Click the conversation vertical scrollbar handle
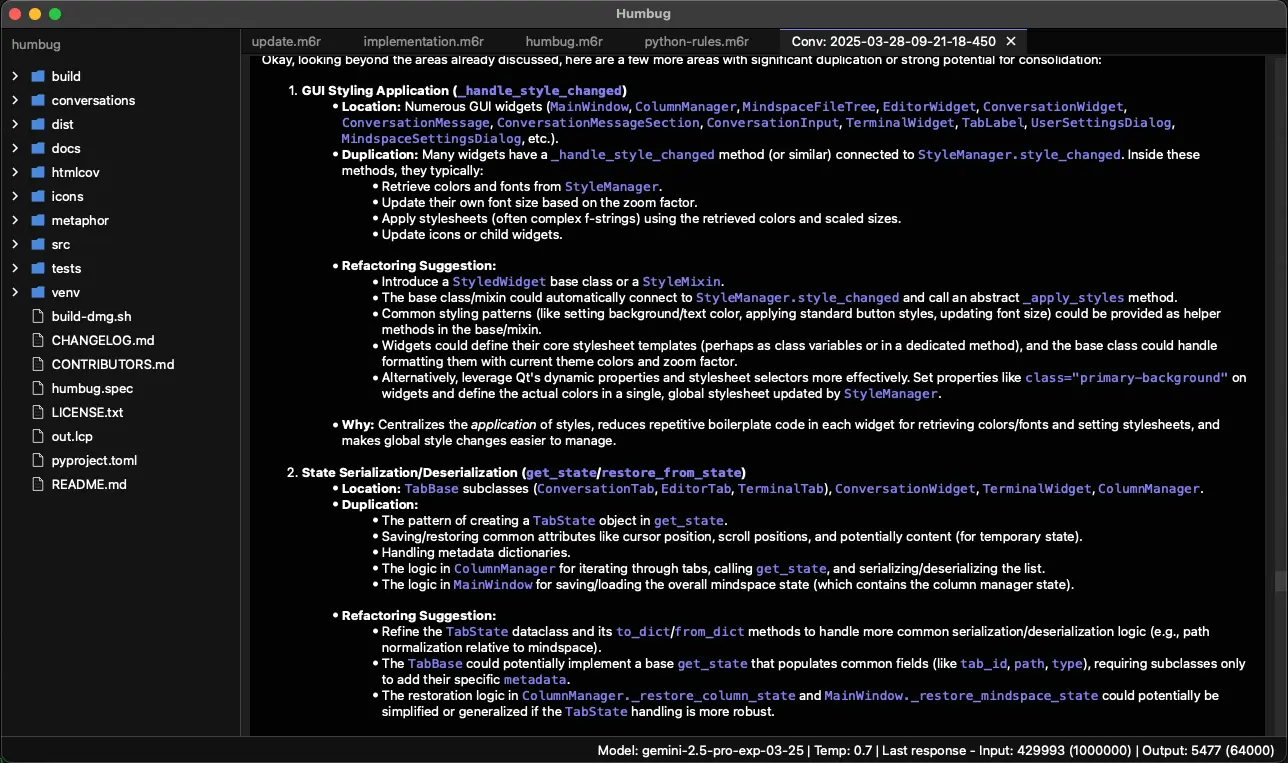1288x763 pixels. tap(1280, 581)
